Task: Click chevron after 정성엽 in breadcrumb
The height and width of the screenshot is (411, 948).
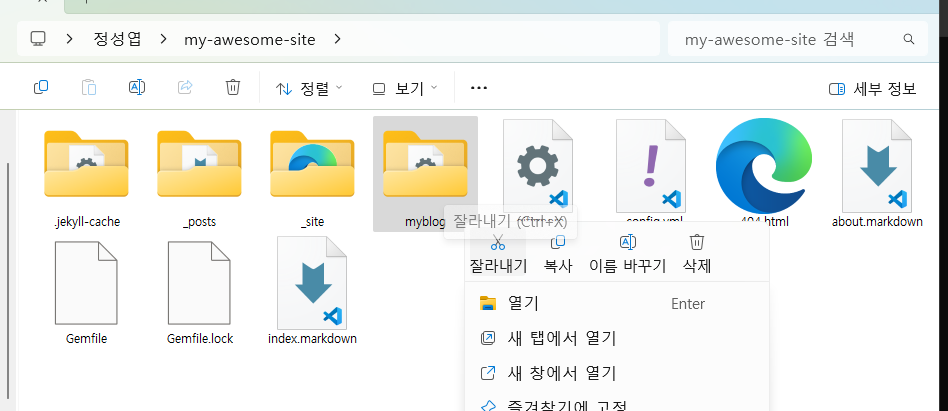Action: tap(163, 39)
